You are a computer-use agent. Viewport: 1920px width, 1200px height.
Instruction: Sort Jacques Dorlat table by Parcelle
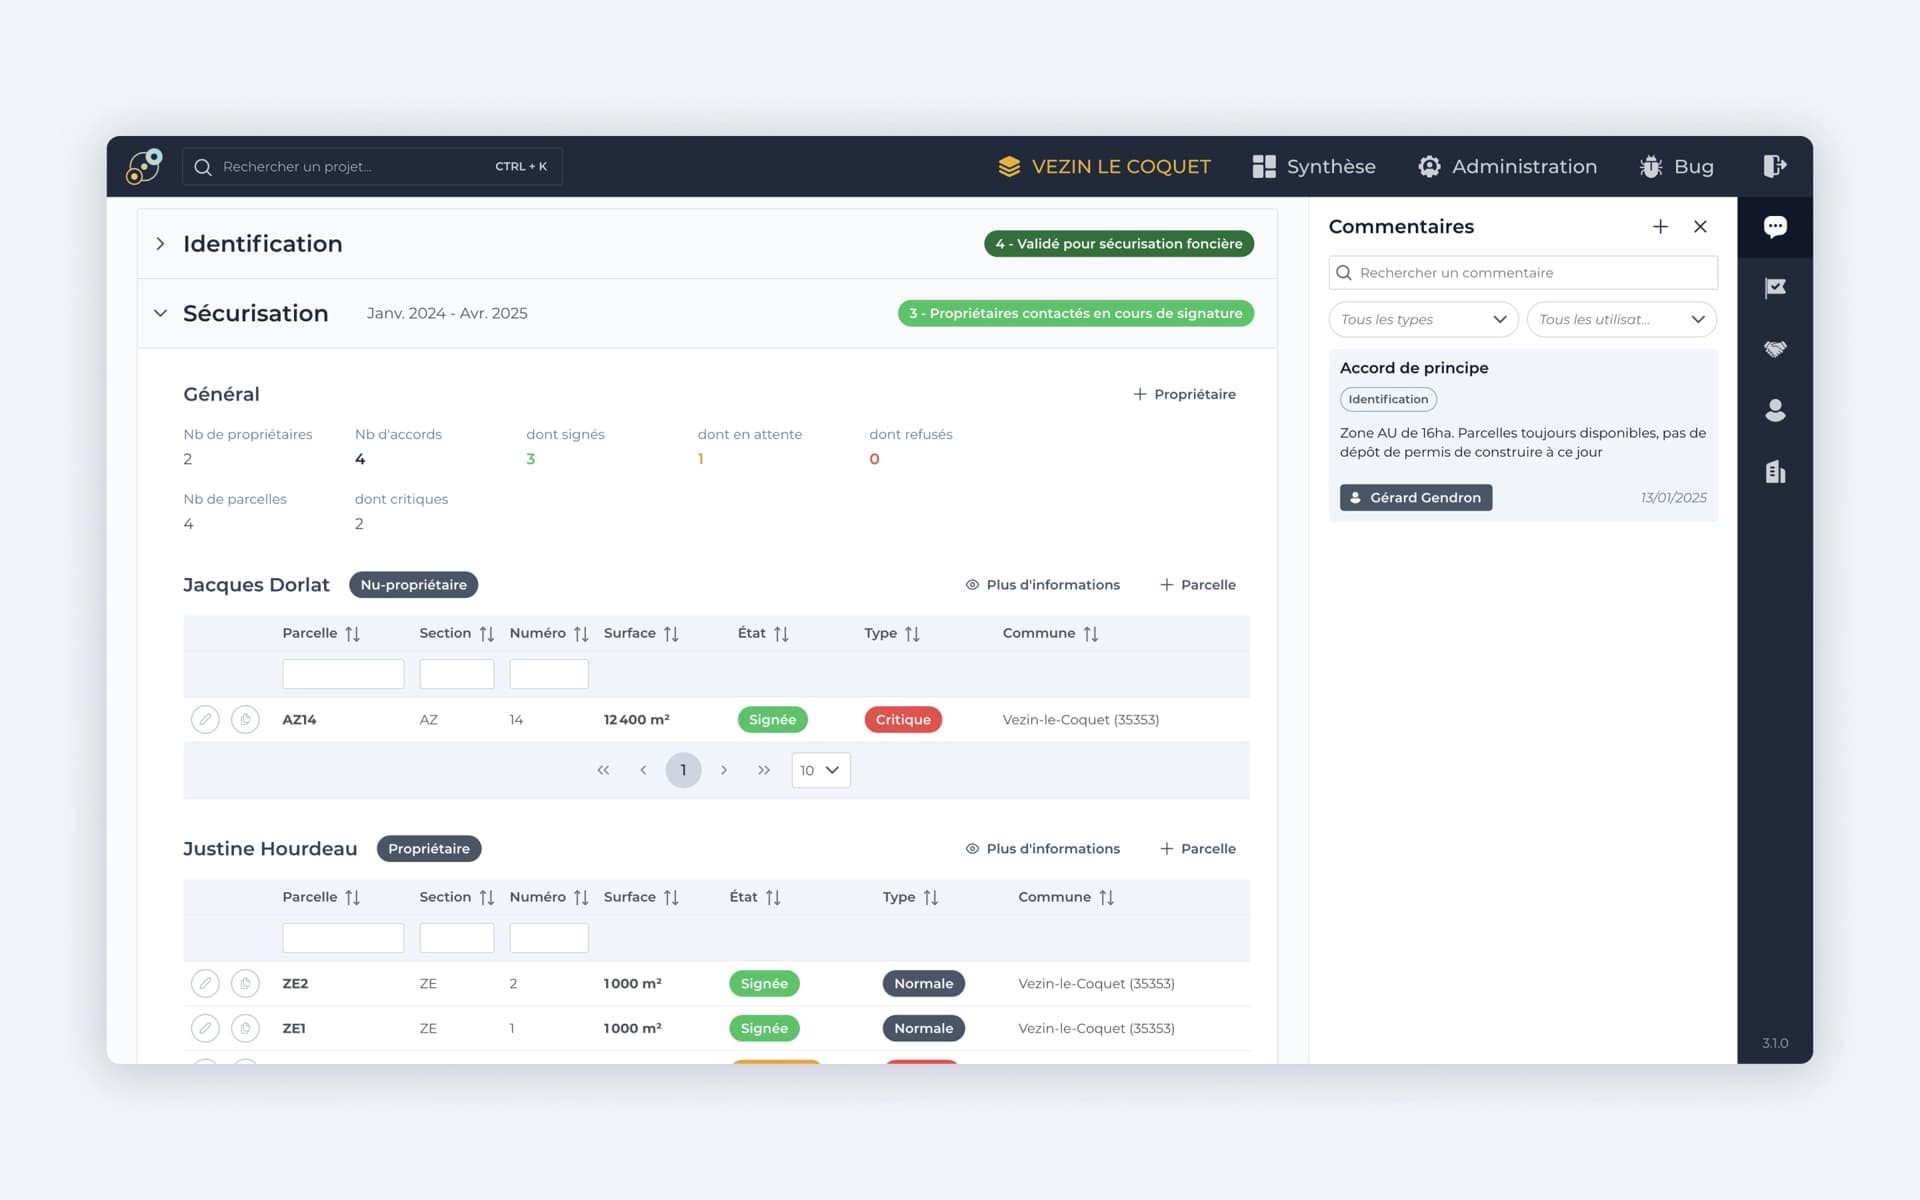[352, 634]
